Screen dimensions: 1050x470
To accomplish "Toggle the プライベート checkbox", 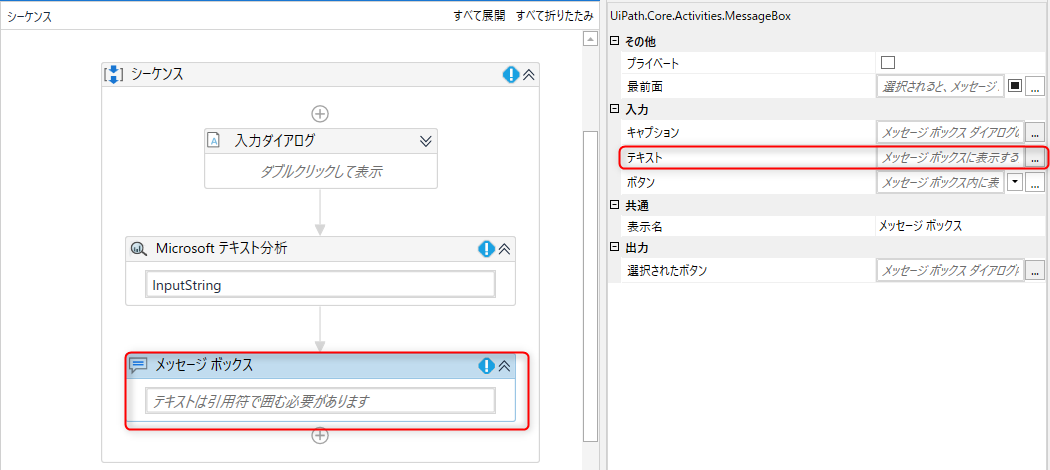I will tap(888, 63).
